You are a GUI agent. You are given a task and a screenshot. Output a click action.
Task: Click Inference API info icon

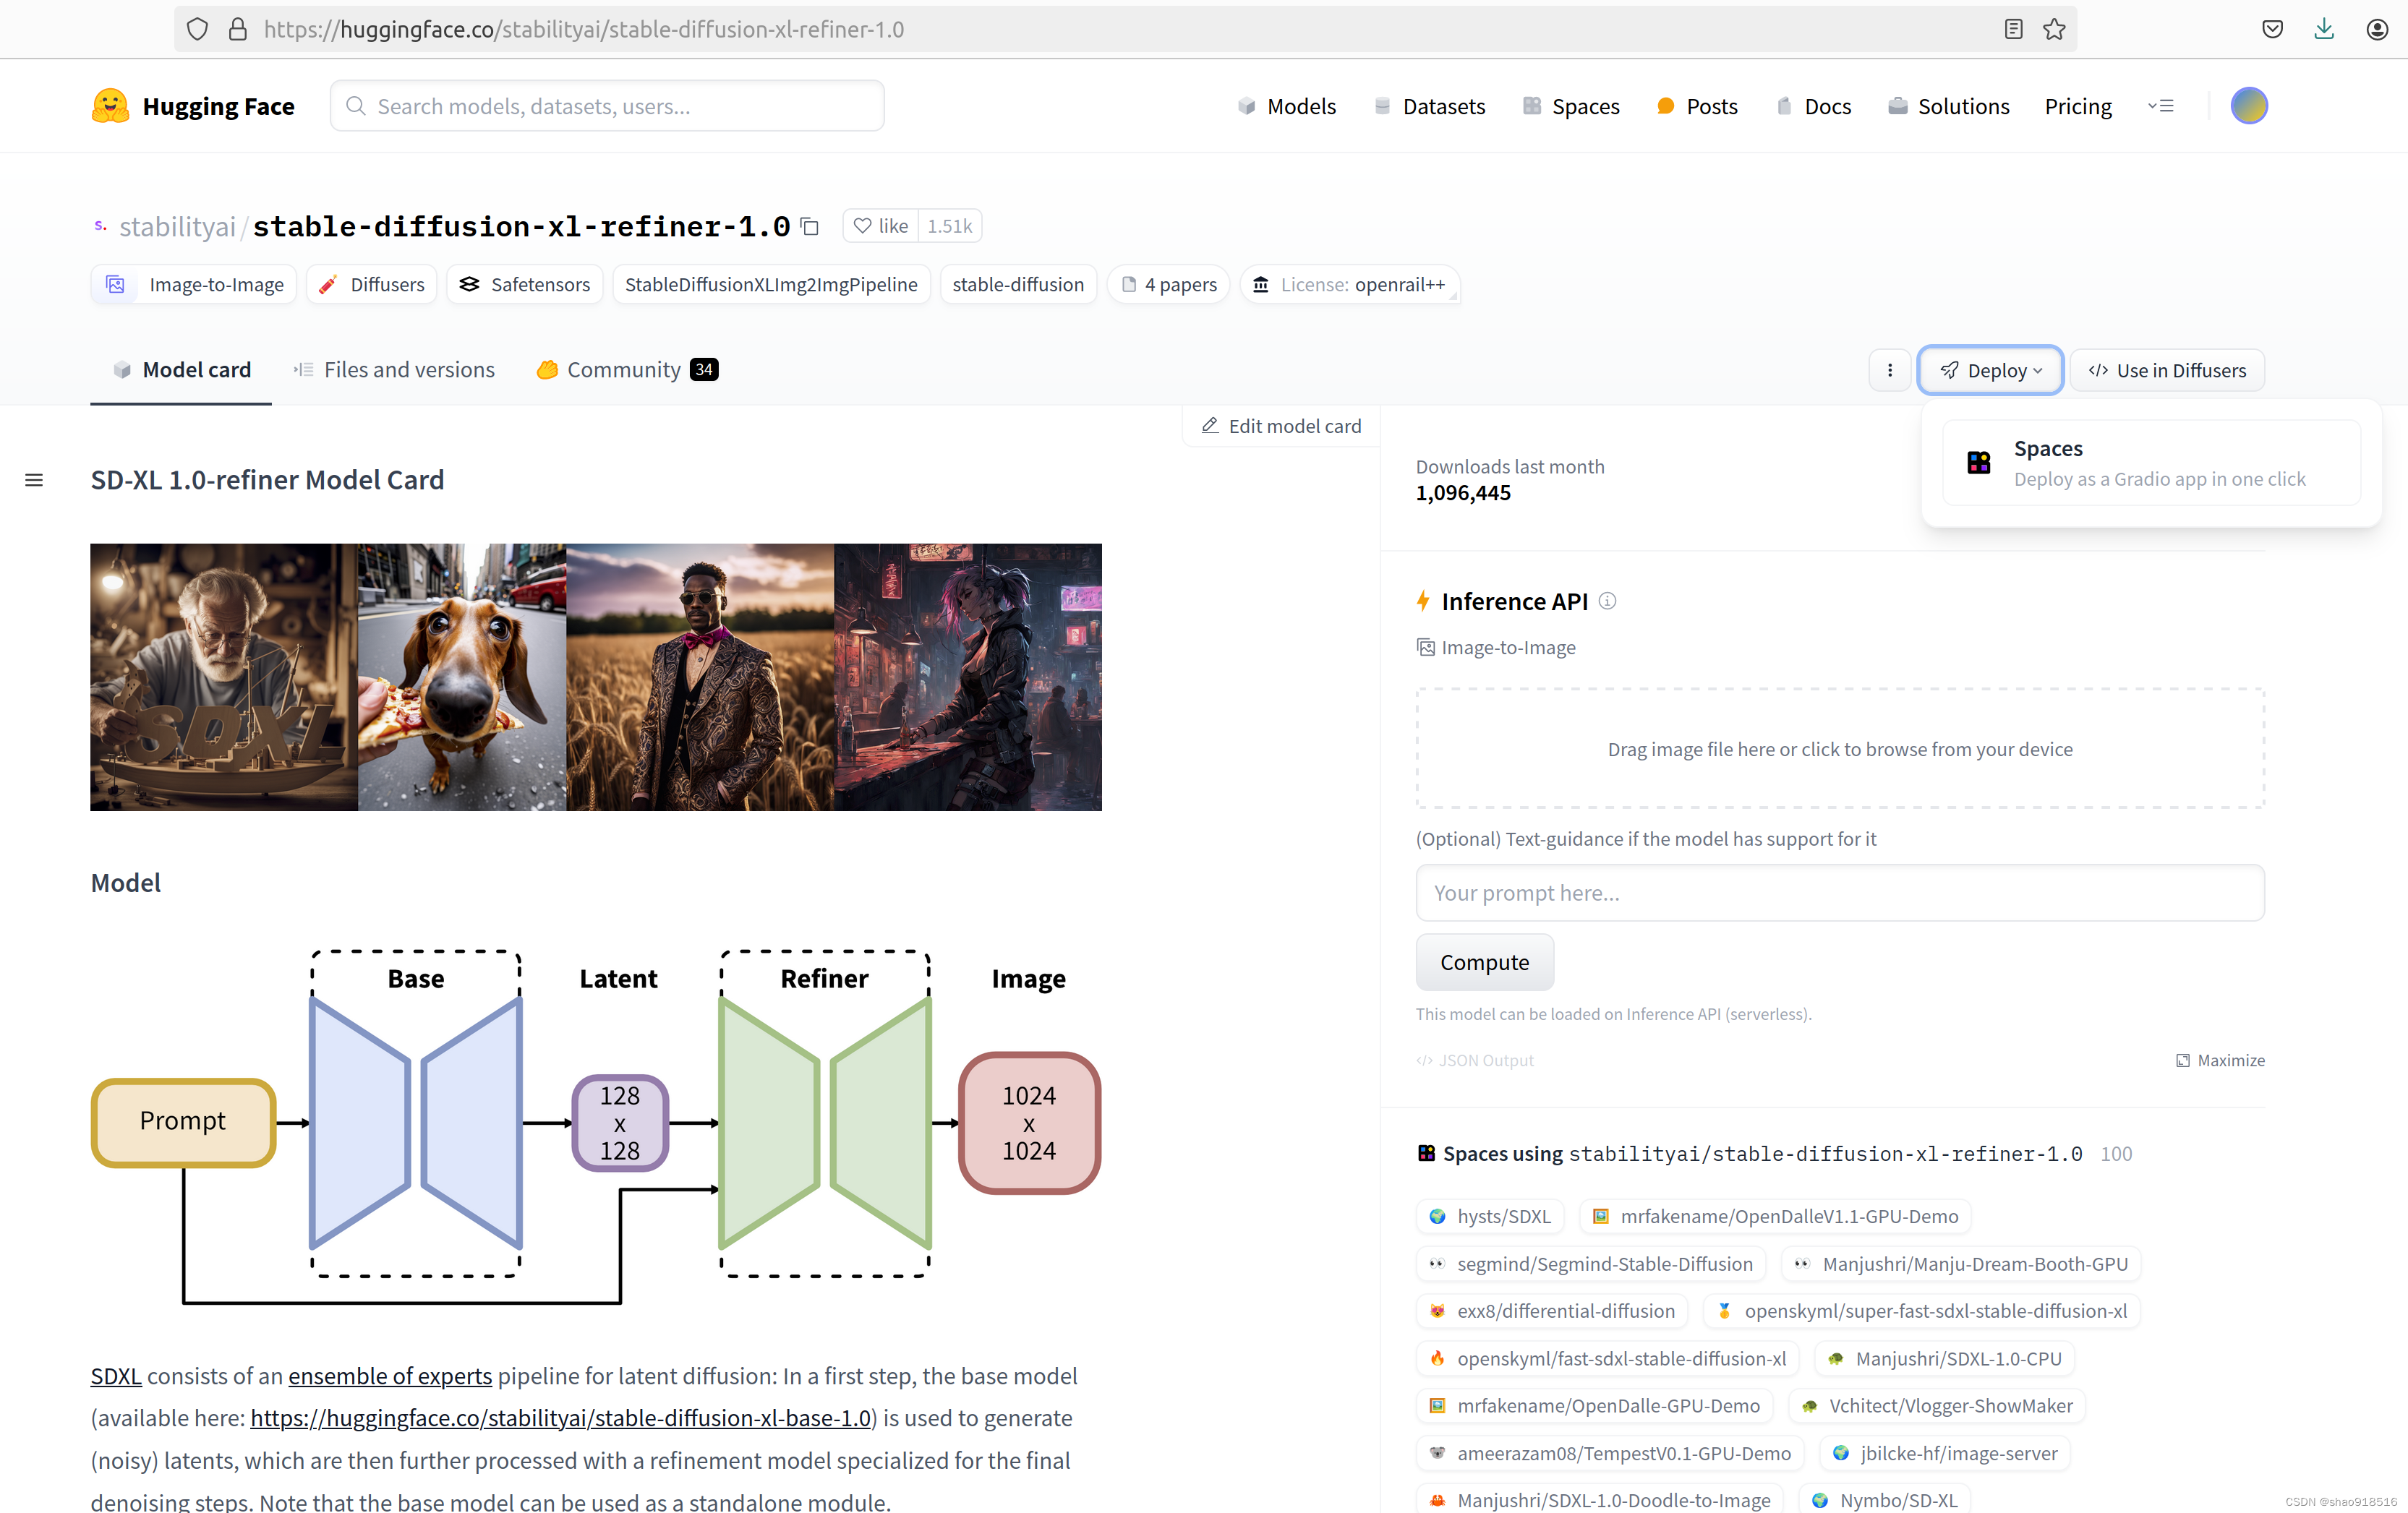tap(1607, 601)
